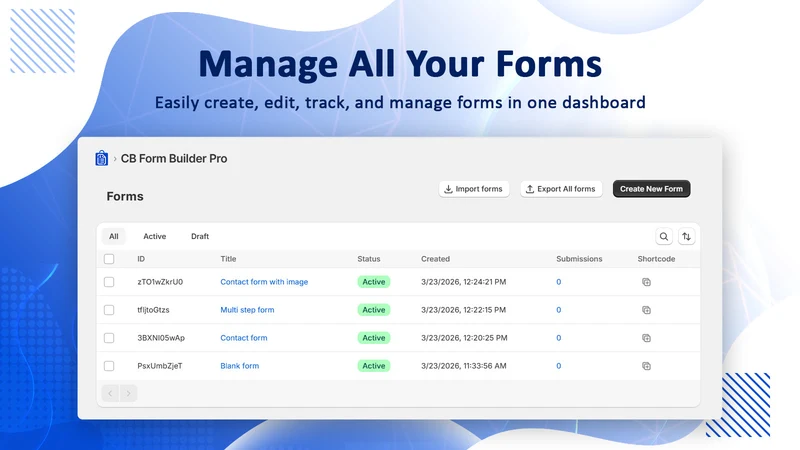Check the tfIjtoGtzs row checkbox

[x=109, y=310]
